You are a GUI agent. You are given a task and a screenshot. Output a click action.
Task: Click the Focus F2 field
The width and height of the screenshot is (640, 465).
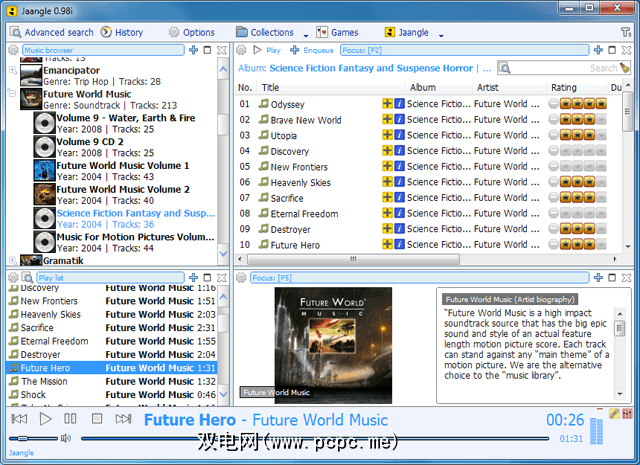(x=464, y=50)
